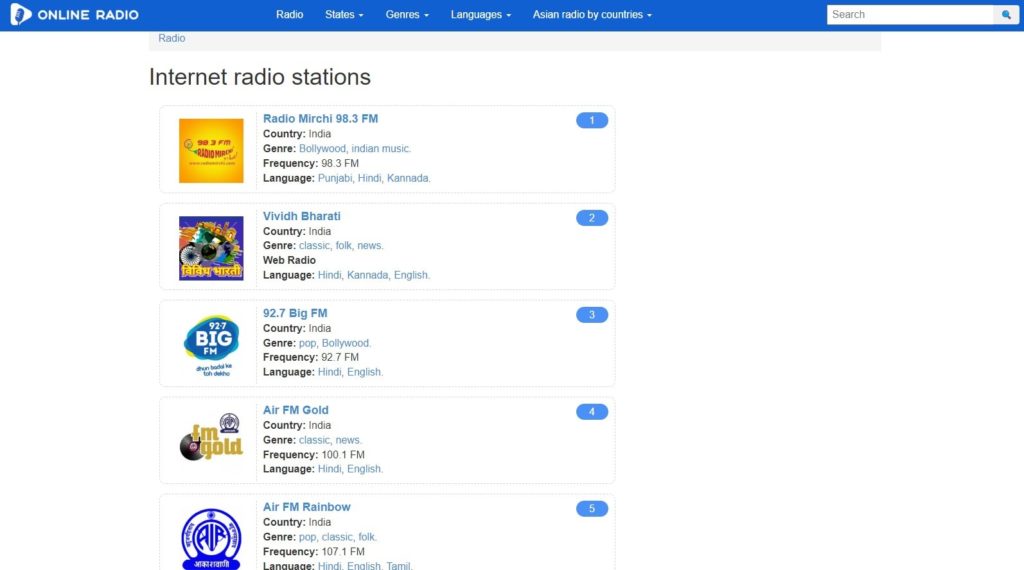Open the Radio Mirchi 98.3 FM title link
The width and height of the screenshot is (1024, 570).
pyautogui.click(x=320, y=119)
